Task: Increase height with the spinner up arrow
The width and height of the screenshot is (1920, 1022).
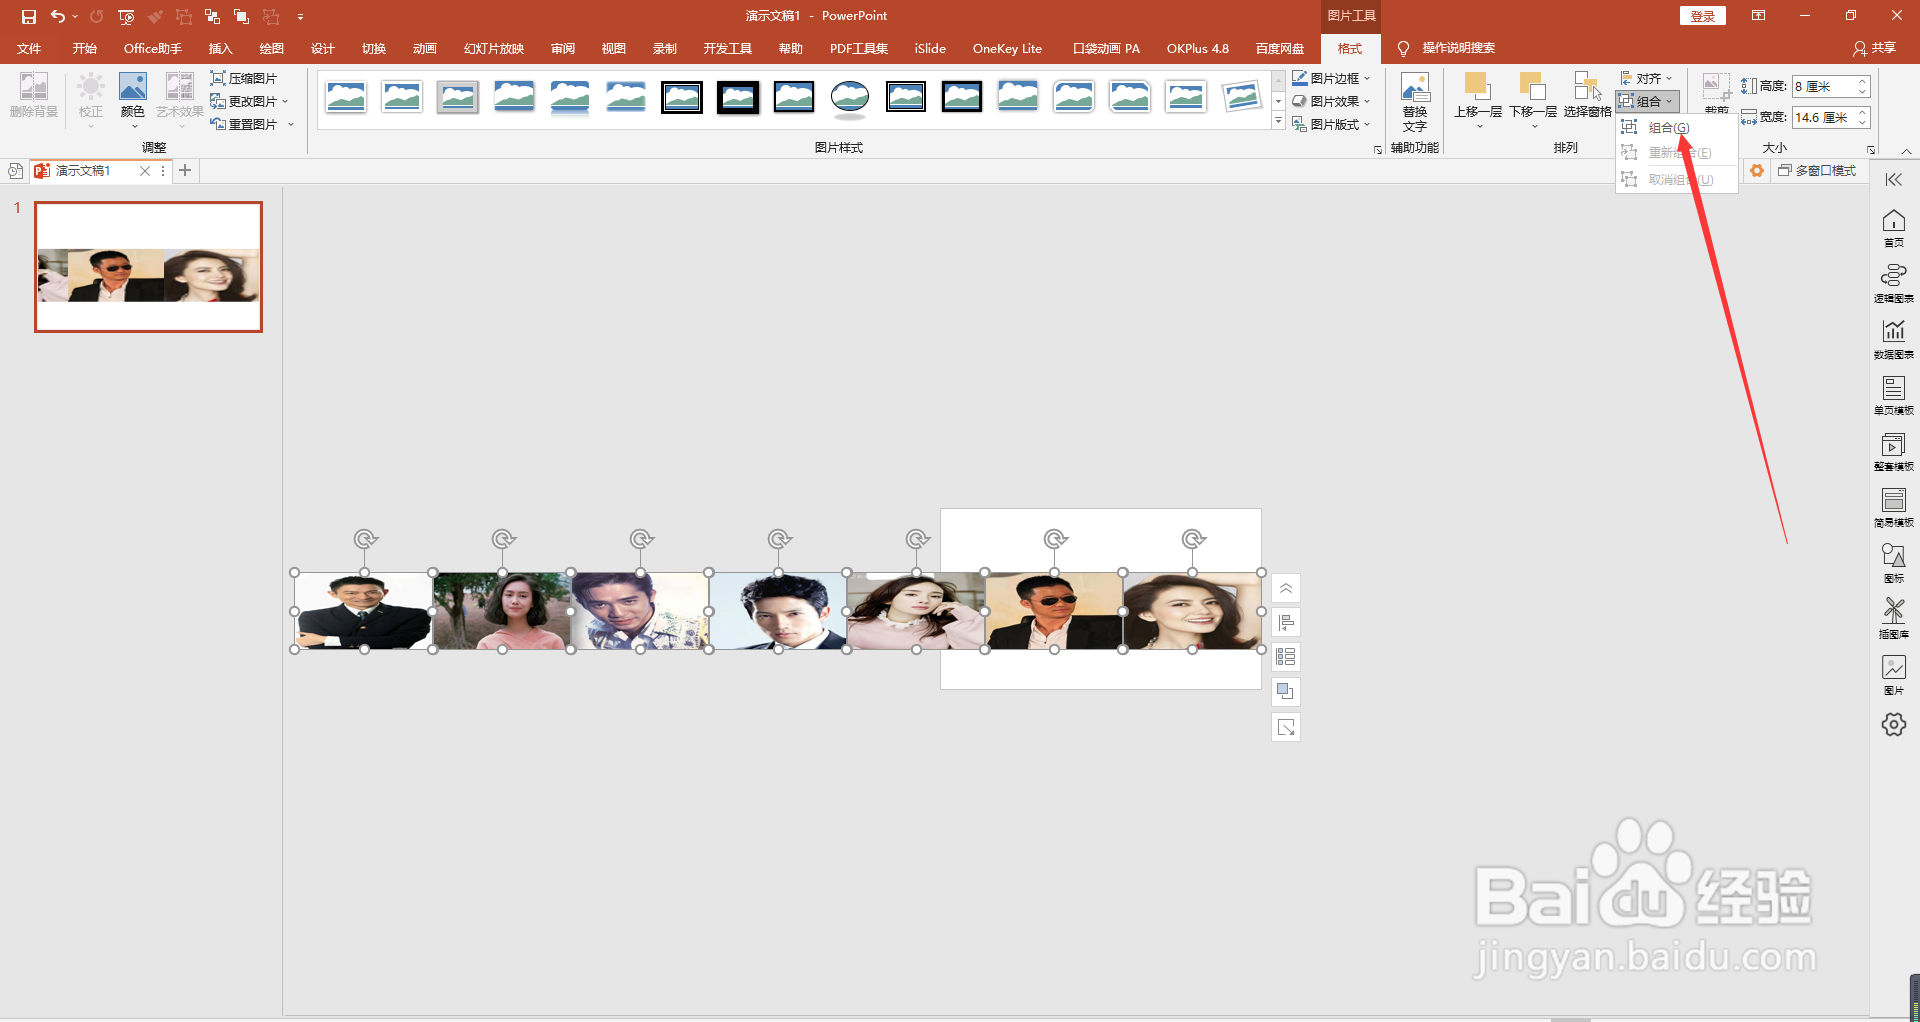Action: pyautogui.click(x=1863, y=82)
